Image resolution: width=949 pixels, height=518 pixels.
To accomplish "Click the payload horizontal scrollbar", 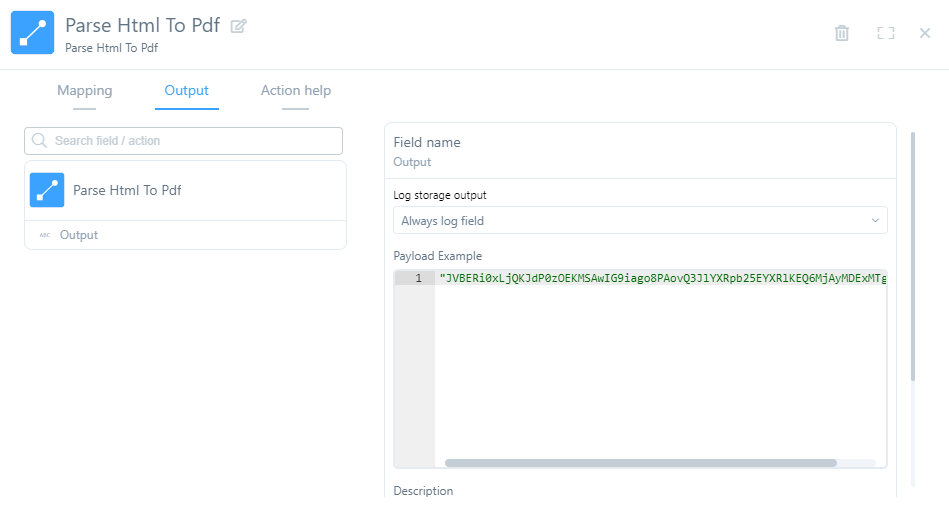I will [640, 463].
